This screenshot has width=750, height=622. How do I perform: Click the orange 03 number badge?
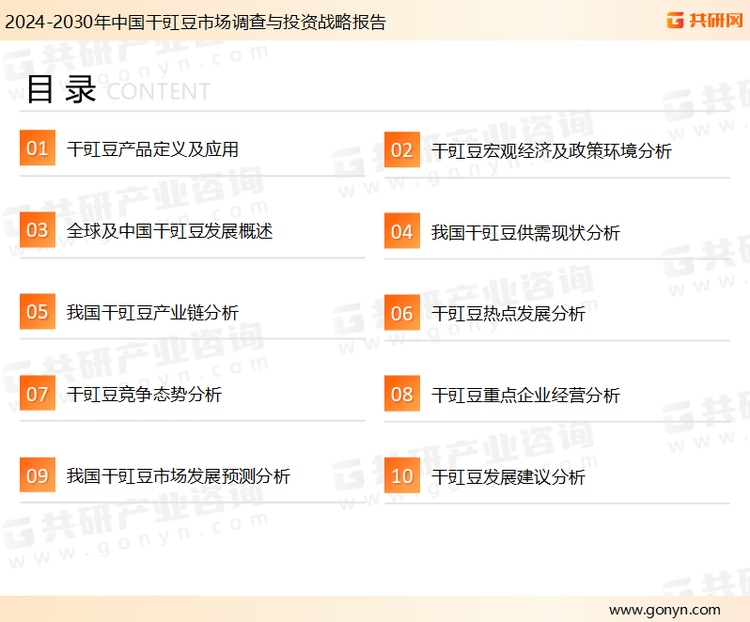(x=37, y=230)
